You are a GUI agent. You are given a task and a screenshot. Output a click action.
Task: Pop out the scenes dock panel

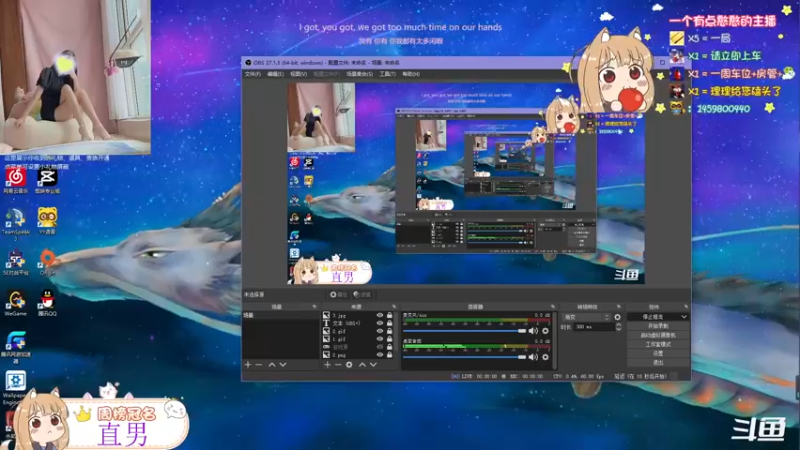click(314, 307)
